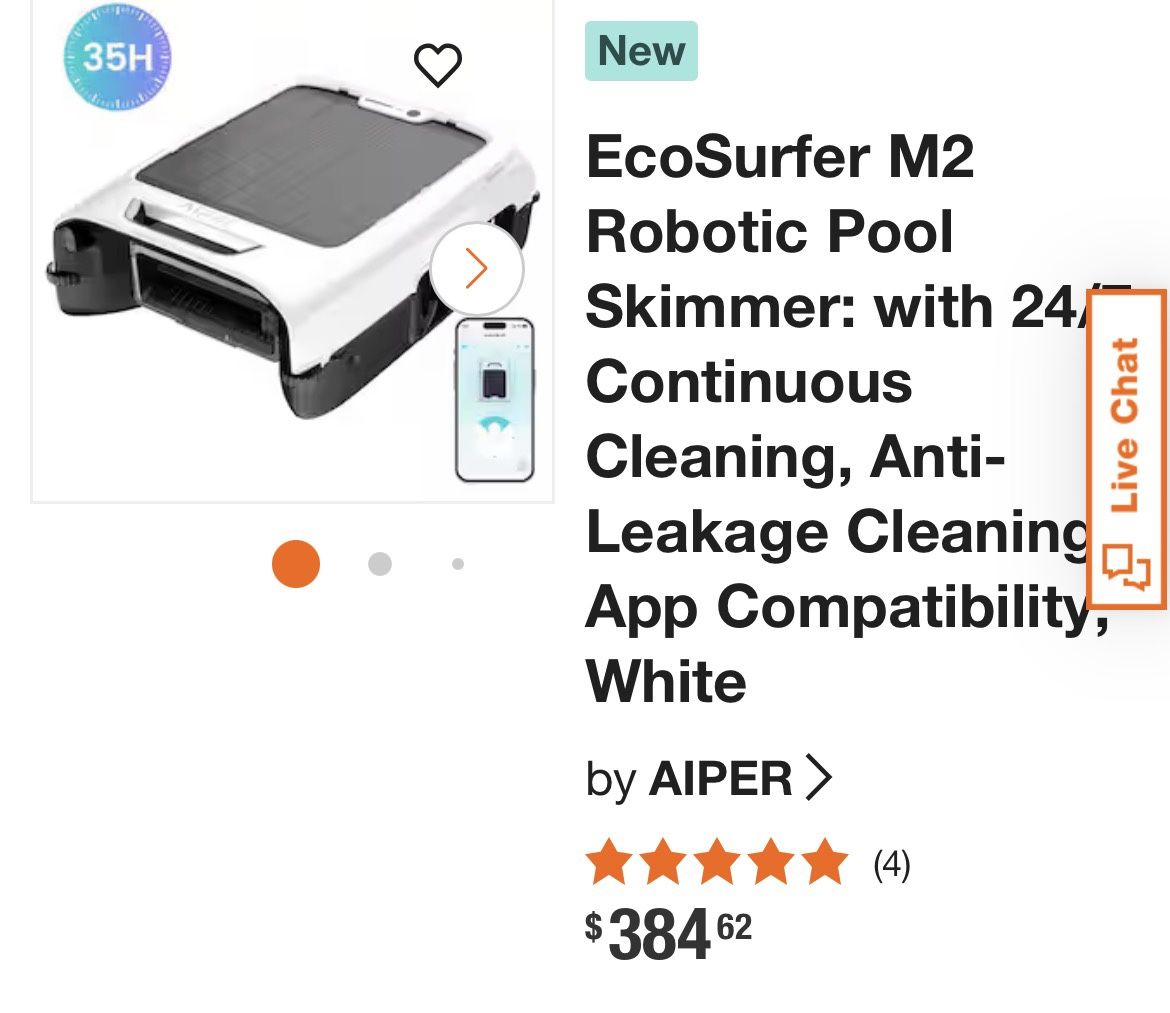
Task: Click the third rating star
Action: 717,863
